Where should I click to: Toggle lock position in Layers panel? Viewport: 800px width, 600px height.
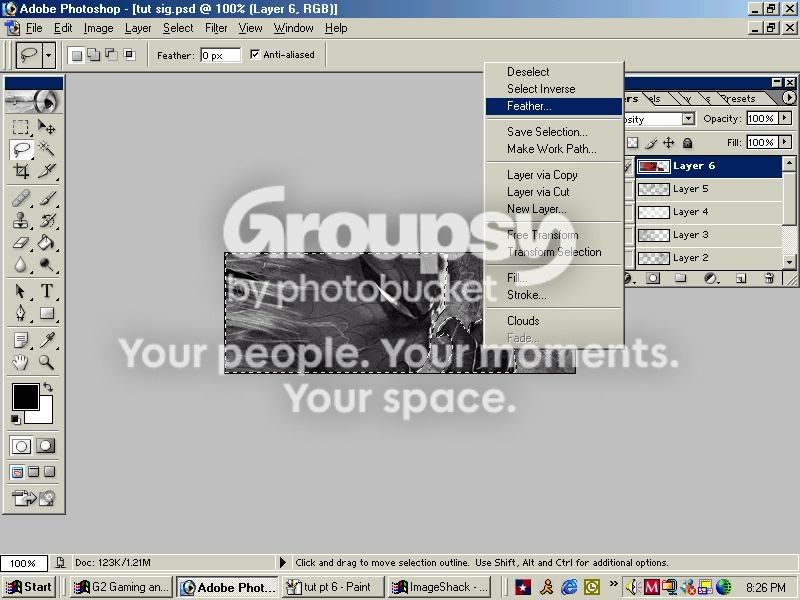pyautogui.click(x=669, y=143)
